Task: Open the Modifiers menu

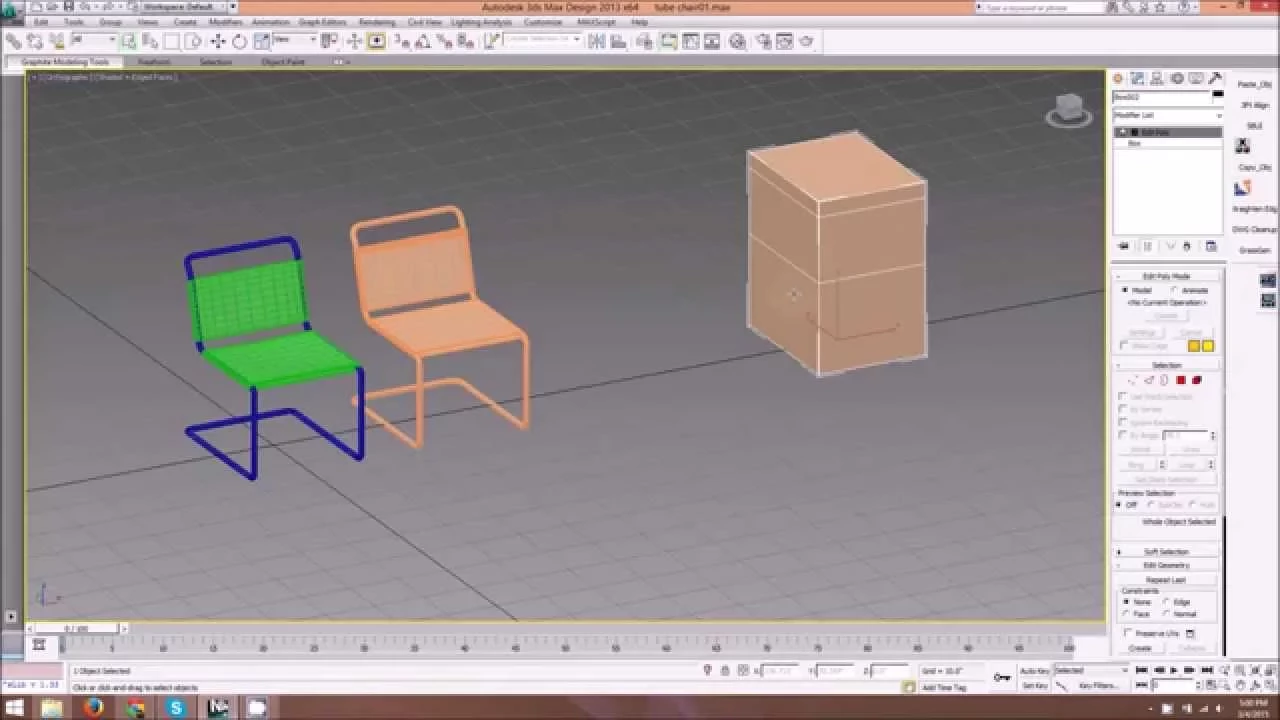Action: [225, 21]
